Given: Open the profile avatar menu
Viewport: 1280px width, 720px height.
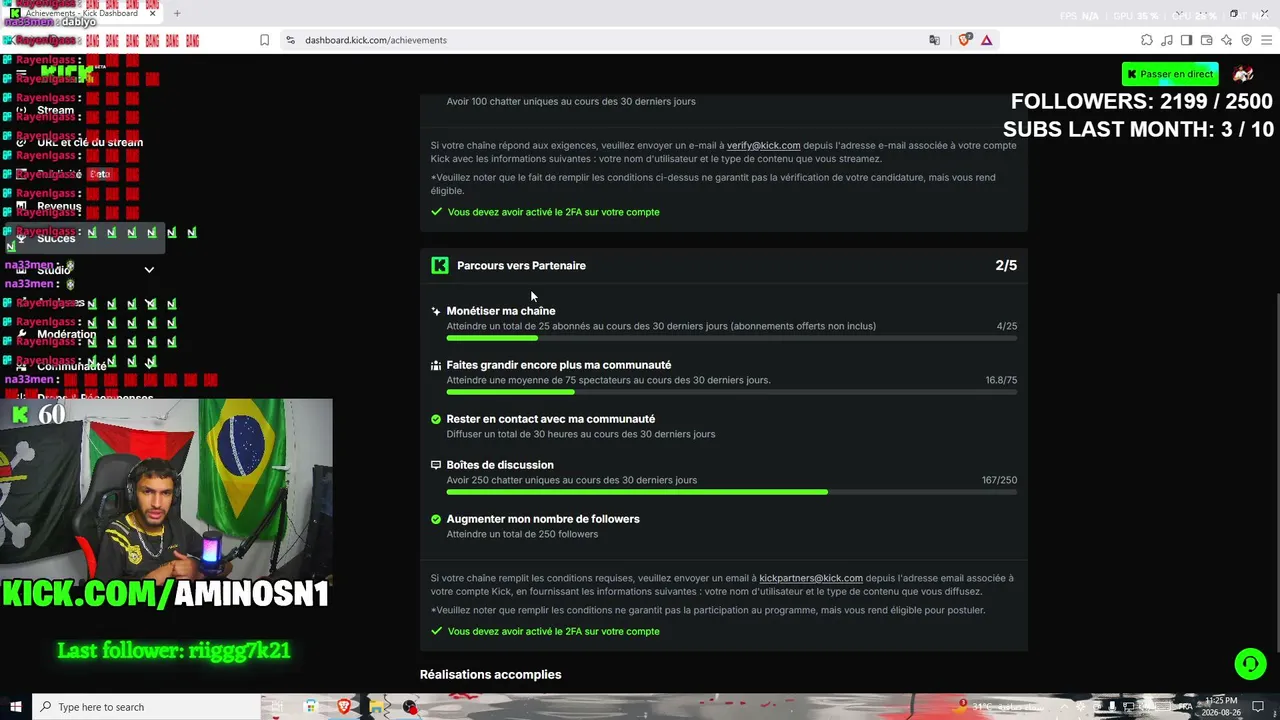Looking at the screenshot, I should pos(1243,74).
